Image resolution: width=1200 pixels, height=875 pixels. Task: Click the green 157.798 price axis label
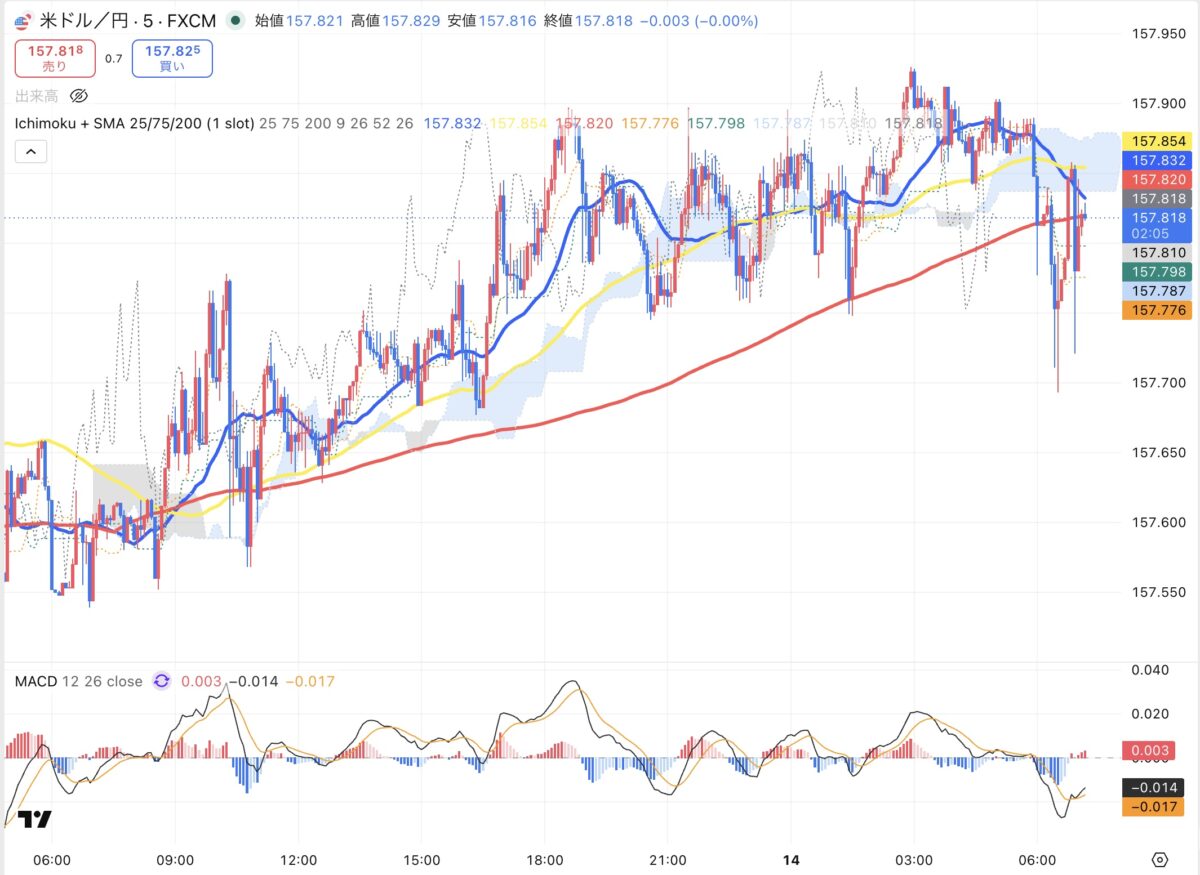click(1157, 272)
